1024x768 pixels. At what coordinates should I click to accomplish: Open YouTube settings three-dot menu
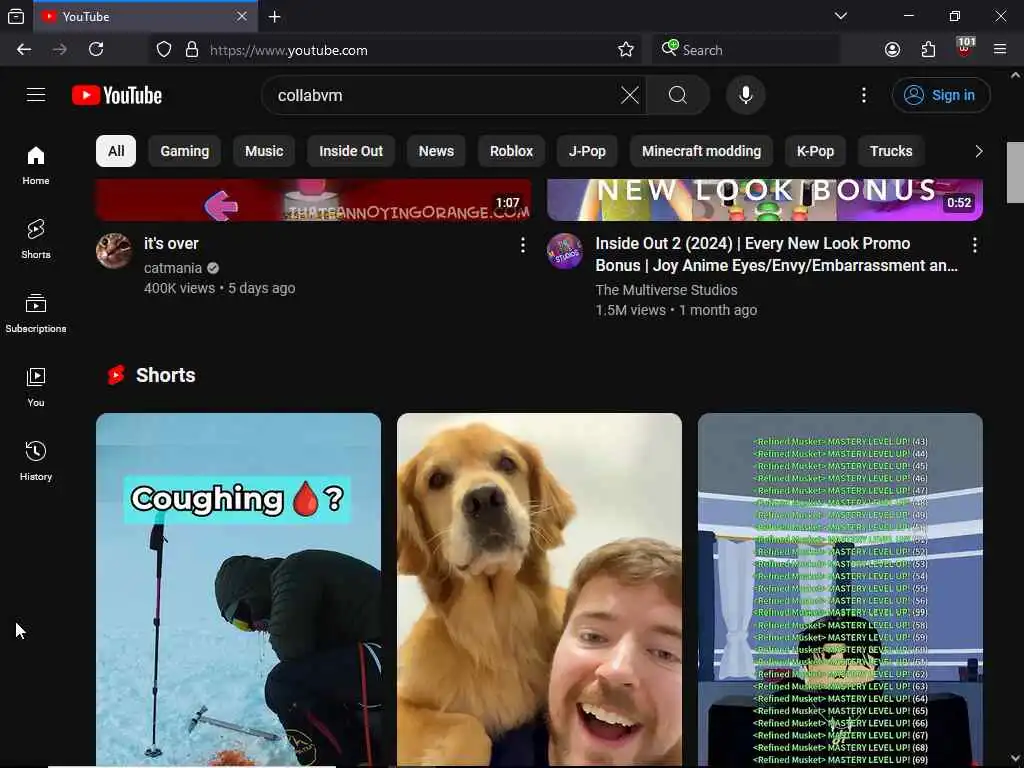click(863, 95)
